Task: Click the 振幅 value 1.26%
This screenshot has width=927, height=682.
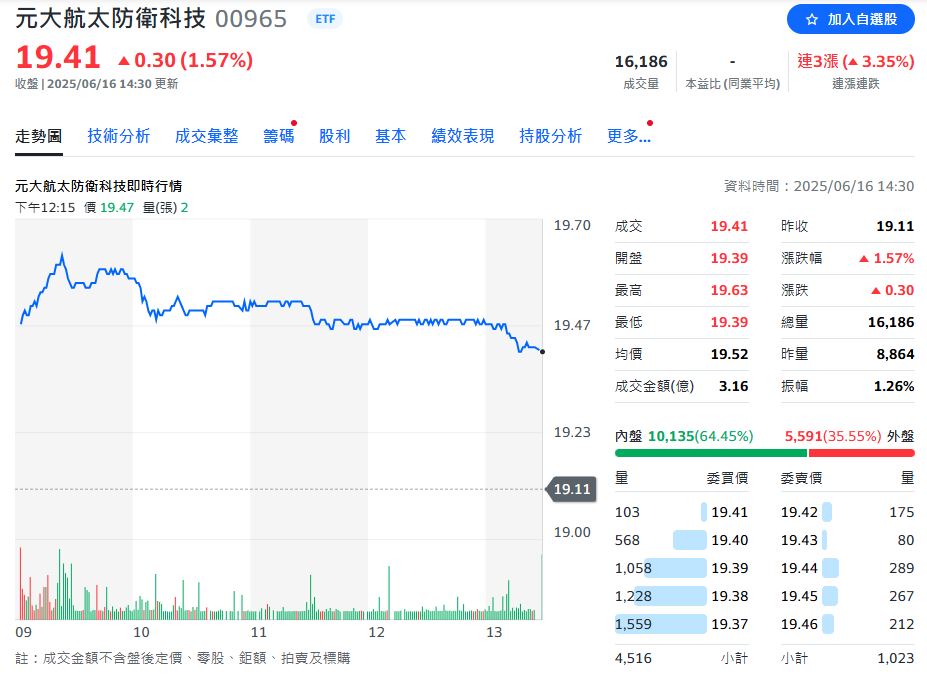Action: 894,386
